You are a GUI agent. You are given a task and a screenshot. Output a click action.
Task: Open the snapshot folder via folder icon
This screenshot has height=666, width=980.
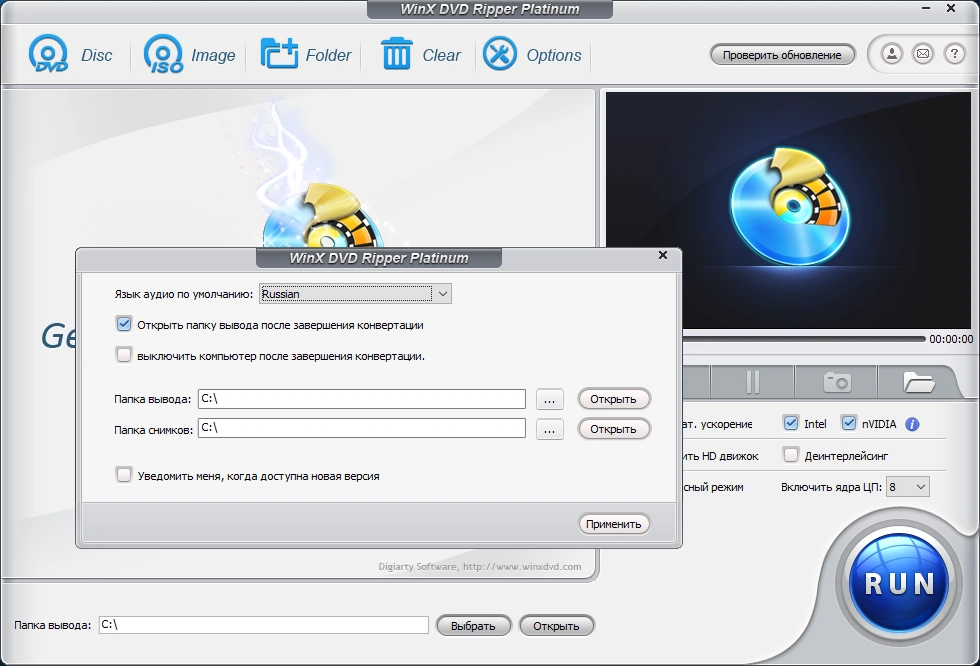(x=918, y=382)
